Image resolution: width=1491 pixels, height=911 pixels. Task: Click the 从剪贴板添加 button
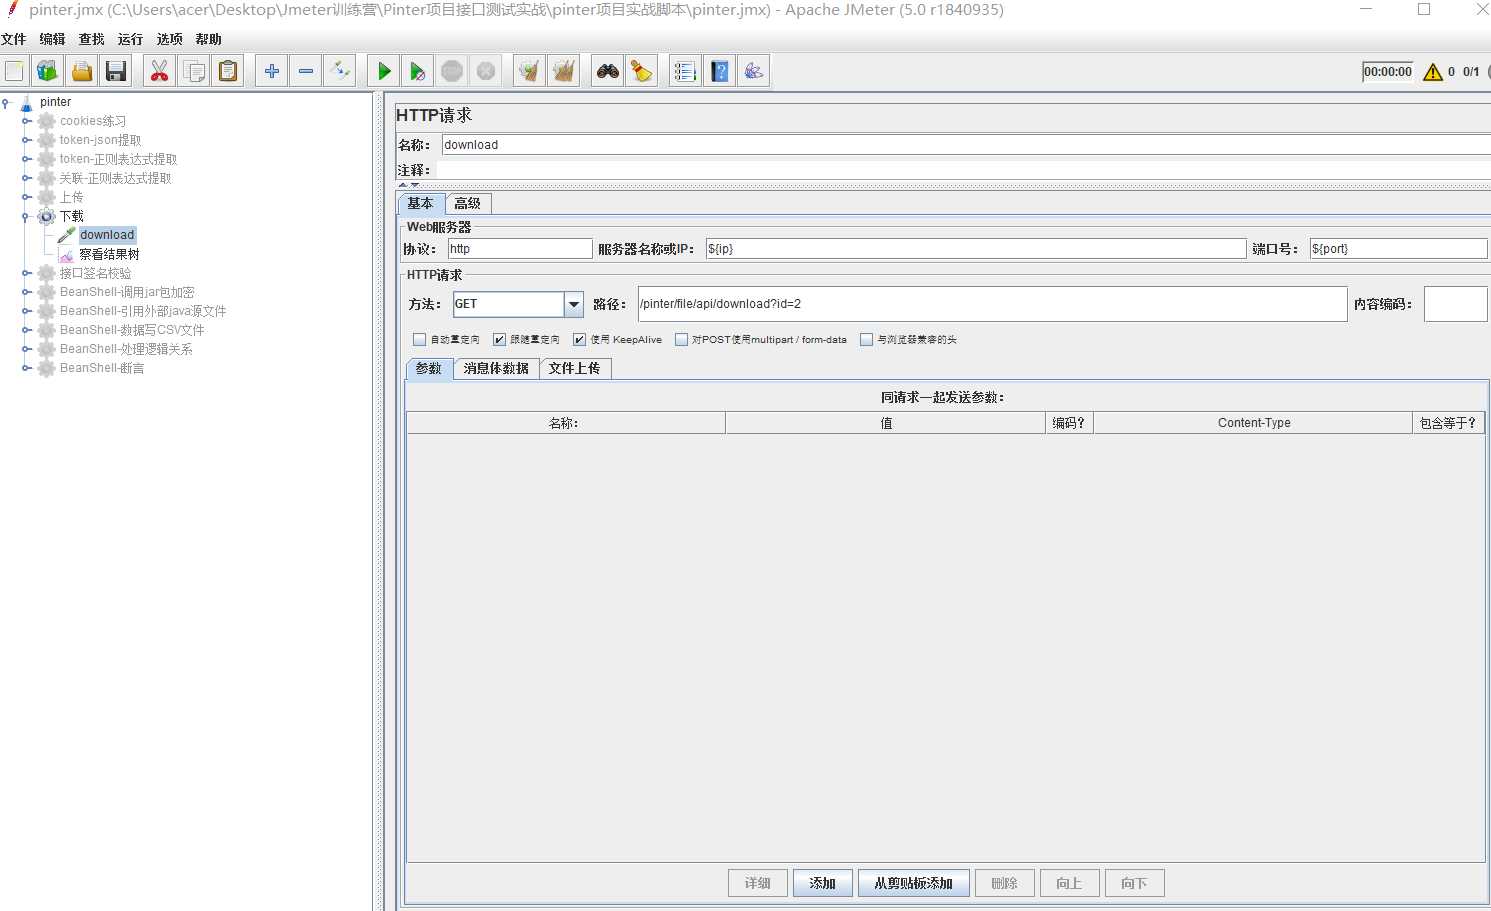pyautogui.click(x=914, y=883)
